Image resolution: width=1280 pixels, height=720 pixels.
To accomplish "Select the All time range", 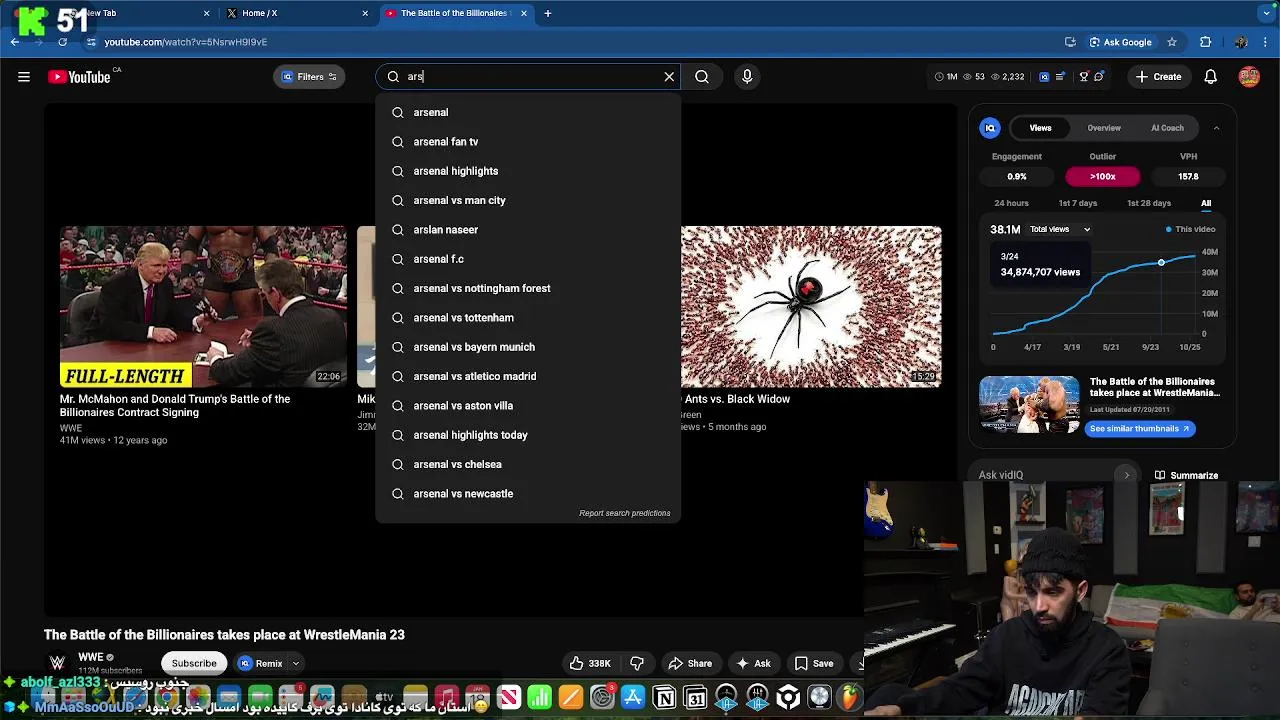I will coord(1206,203).
